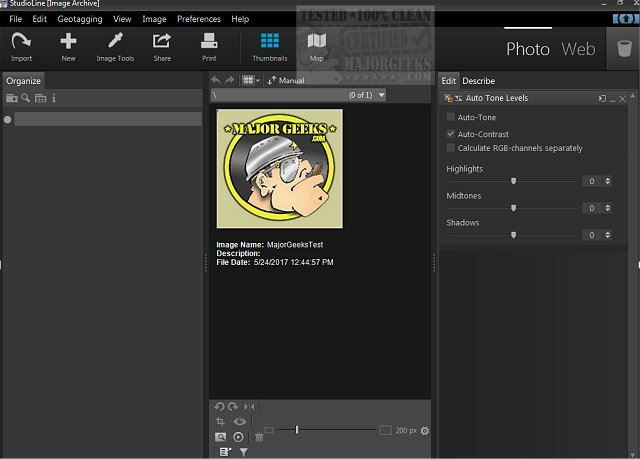Uncheck the Auto-Contrast checkbox
This screenshot has width=640, height=459.
451,133
